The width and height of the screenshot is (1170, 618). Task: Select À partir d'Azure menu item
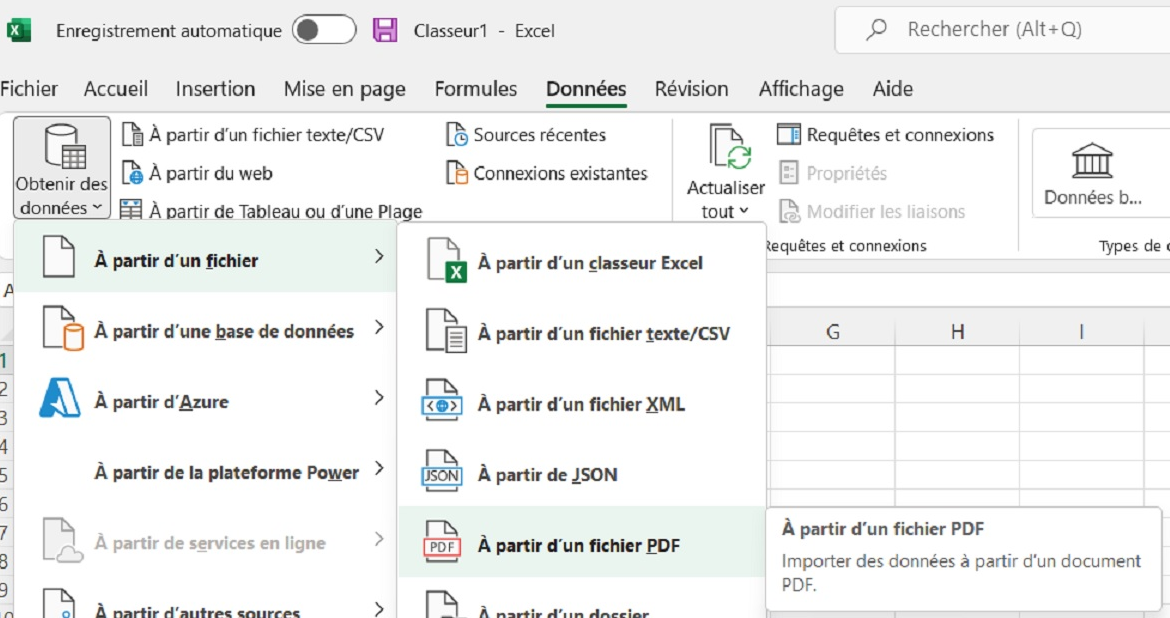204,399
